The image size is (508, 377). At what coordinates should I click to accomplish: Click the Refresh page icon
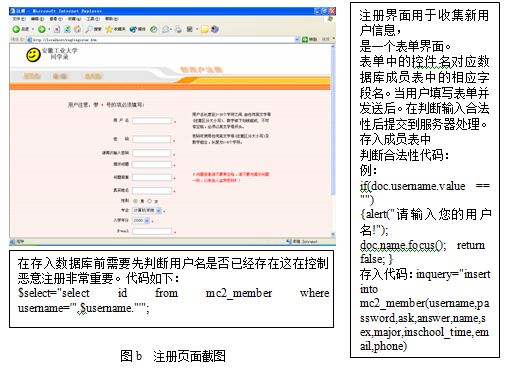67,29
